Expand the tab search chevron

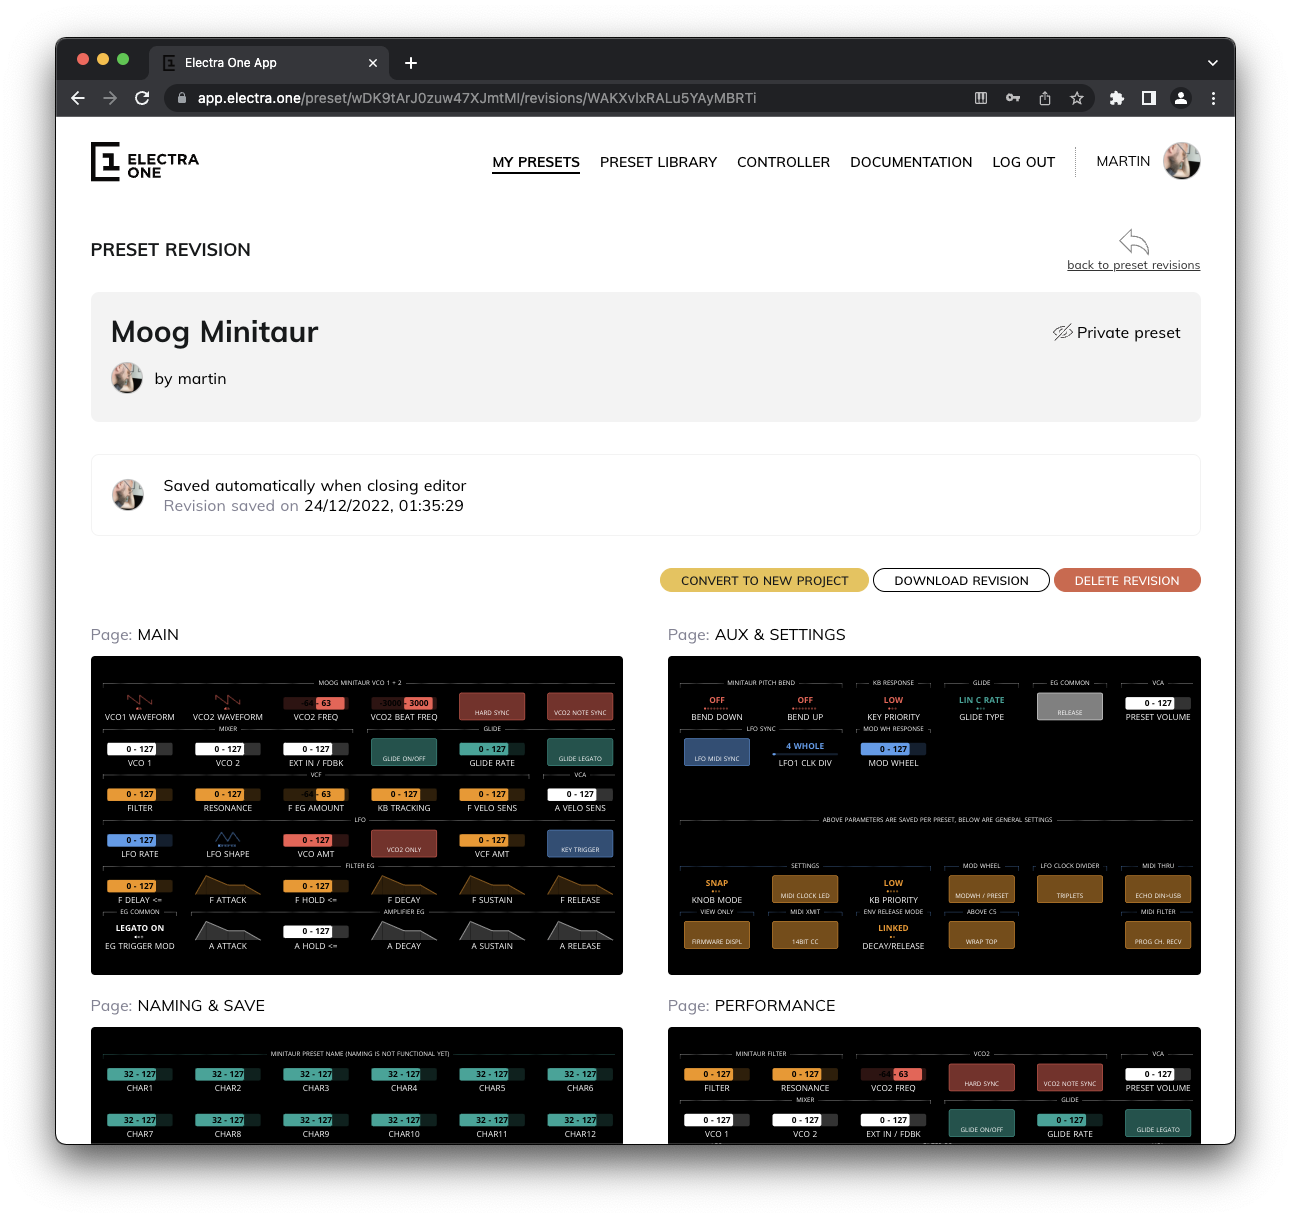1212,63
